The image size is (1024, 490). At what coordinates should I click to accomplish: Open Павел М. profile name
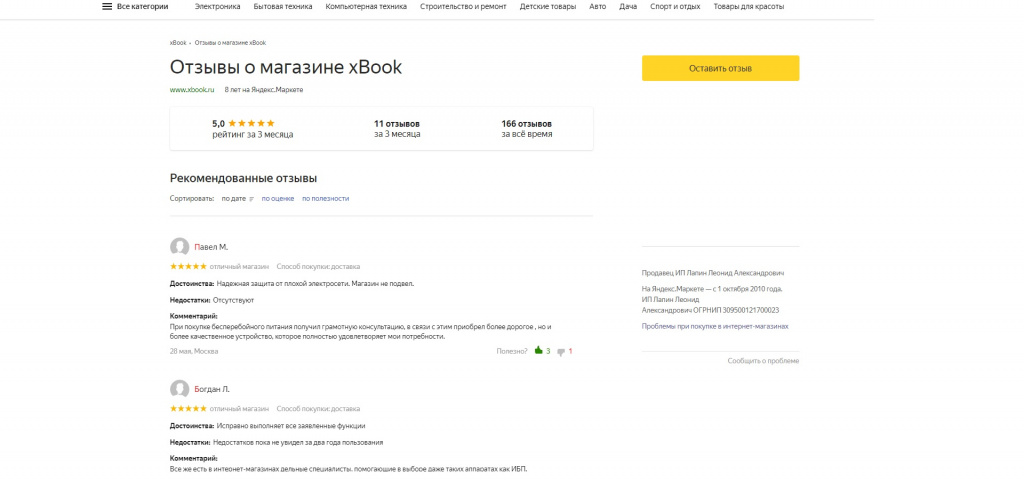[x=211, y=247]
